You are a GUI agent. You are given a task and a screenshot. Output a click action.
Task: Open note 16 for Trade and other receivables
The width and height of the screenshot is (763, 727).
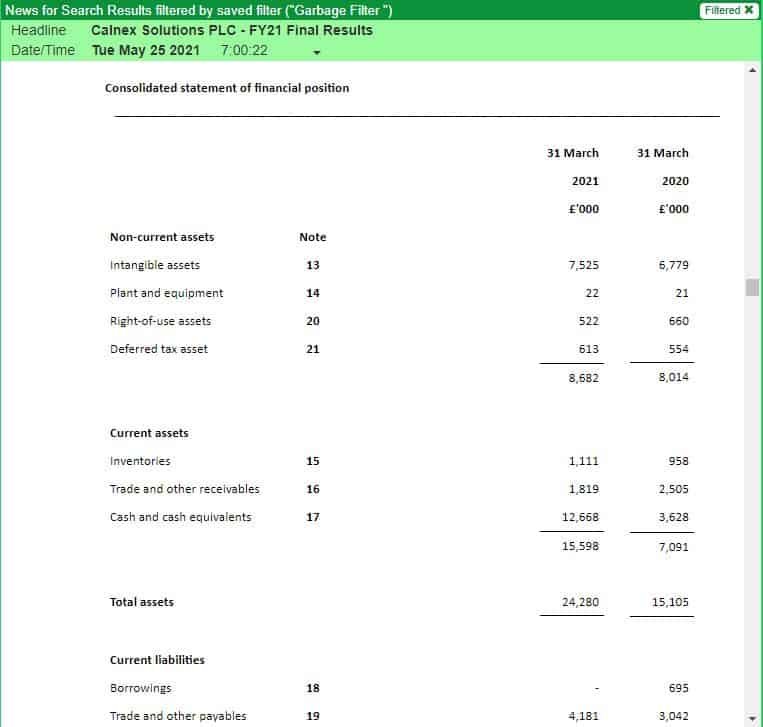312,489
